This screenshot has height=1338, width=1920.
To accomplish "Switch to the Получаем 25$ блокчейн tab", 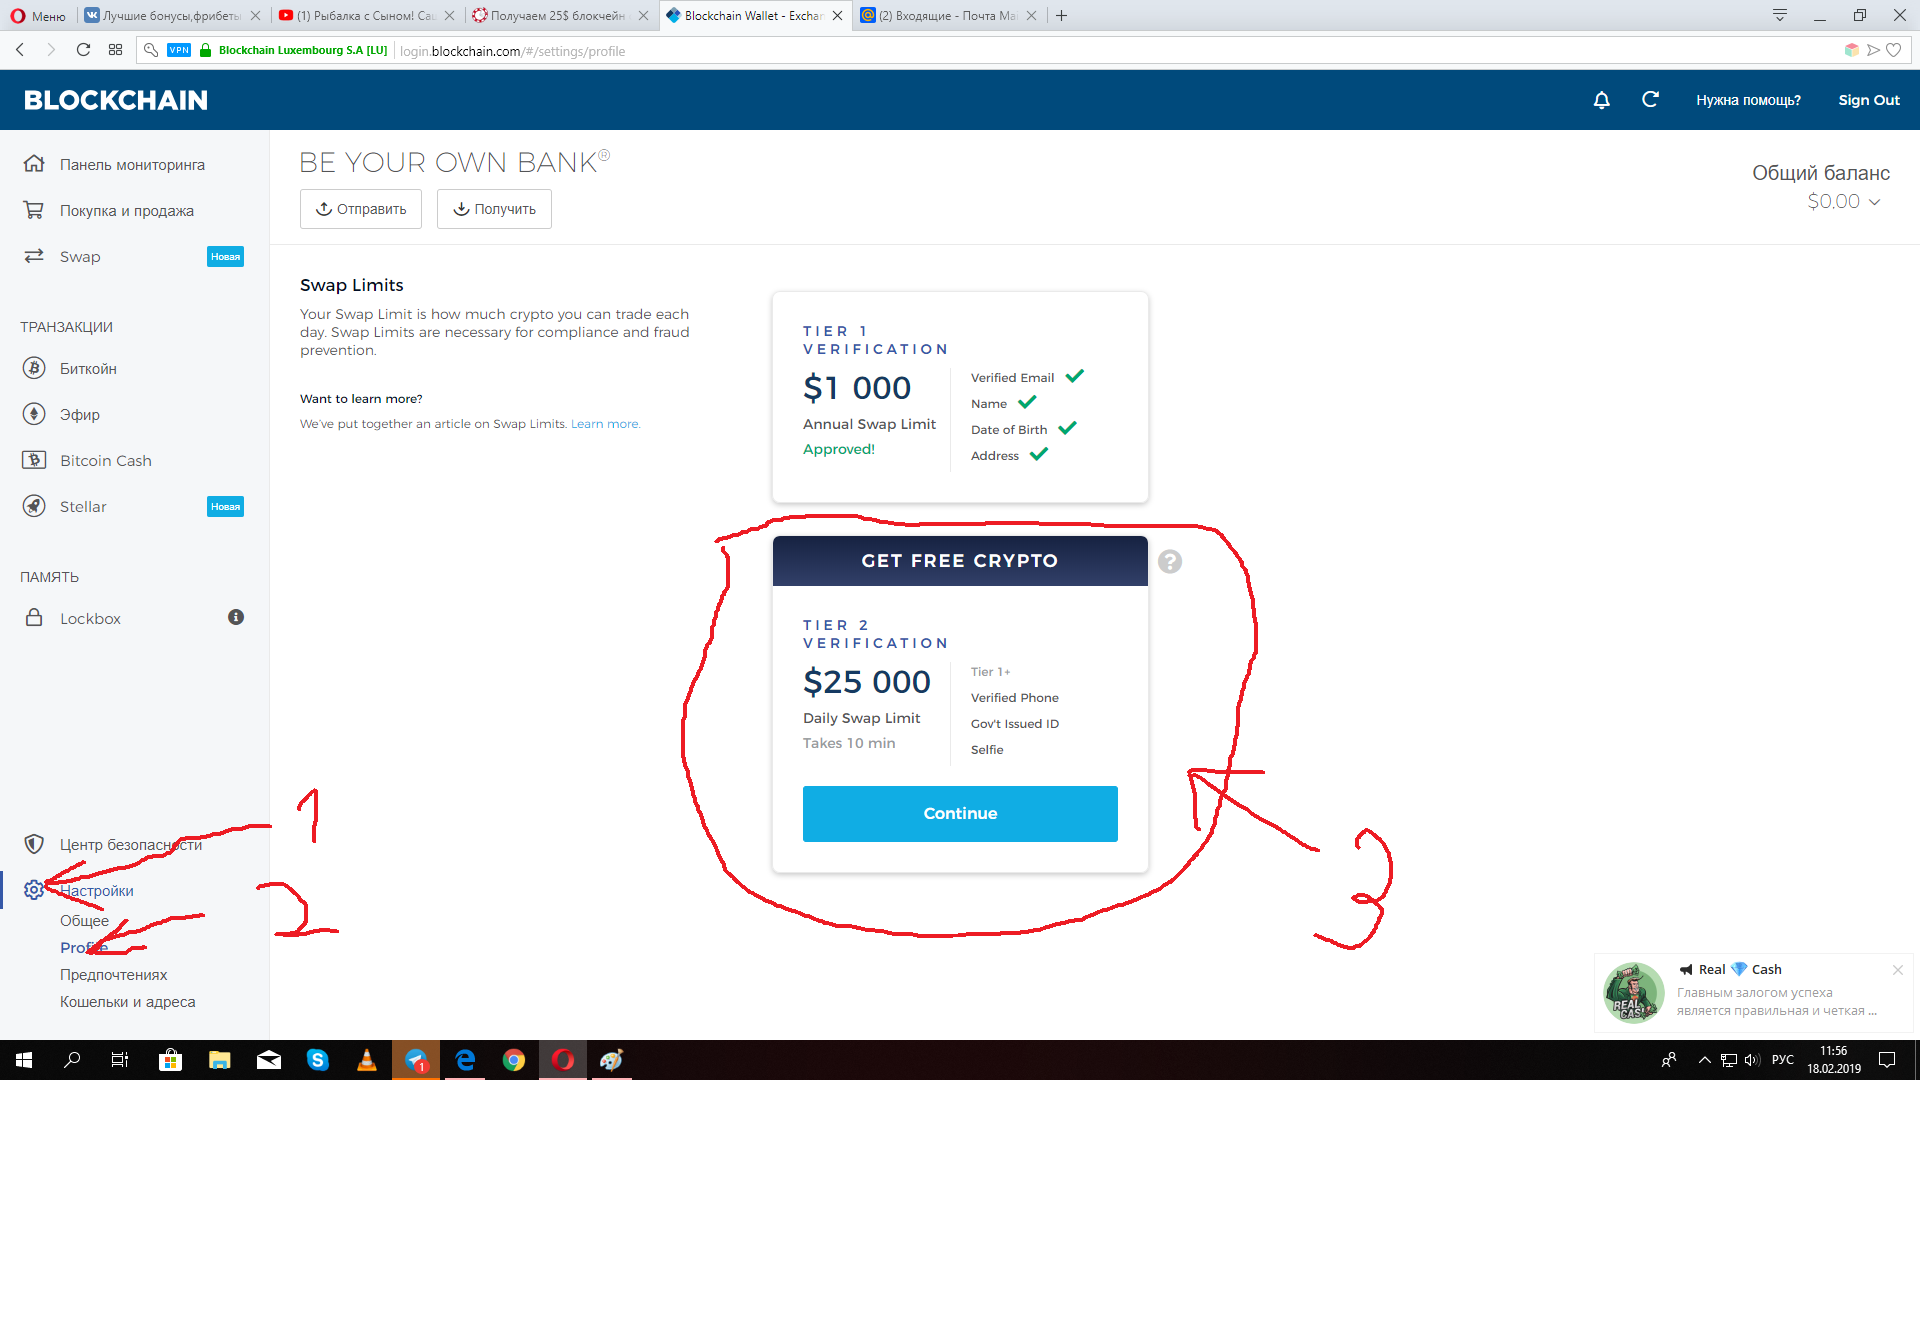I will [x=560, y=15].
